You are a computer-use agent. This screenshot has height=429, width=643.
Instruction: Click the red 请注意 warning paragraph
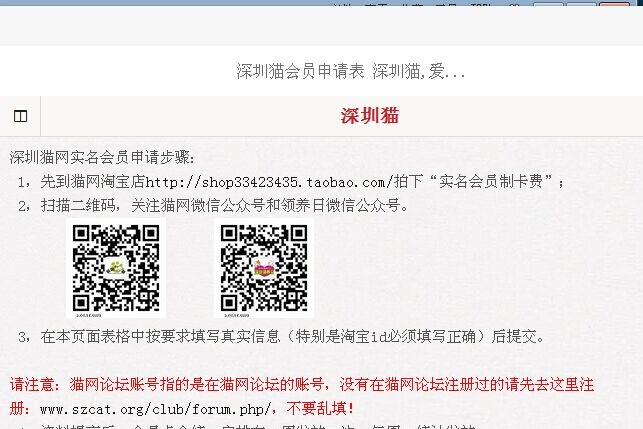coord(302,397)
